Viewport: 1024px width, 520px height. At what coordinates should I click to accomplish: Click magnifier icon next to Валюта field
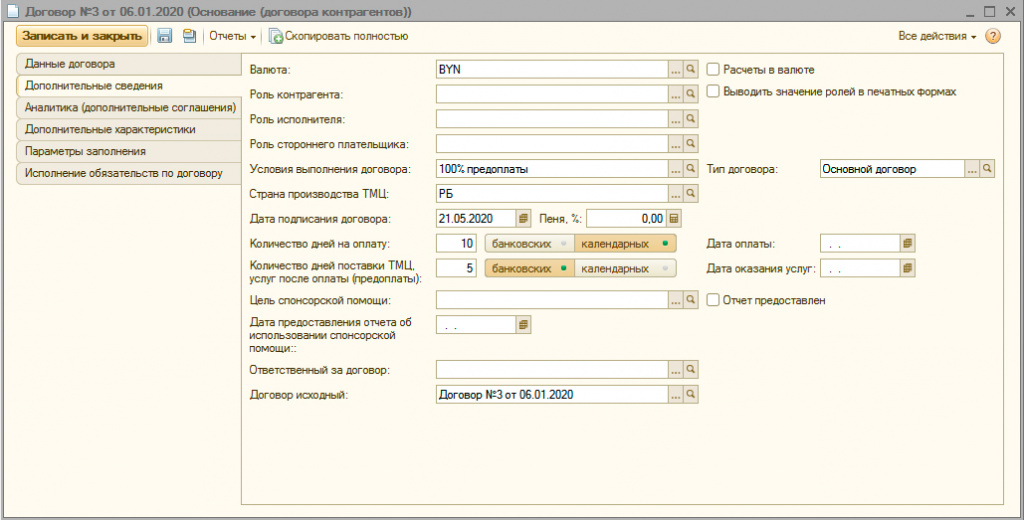pos(690,70)
